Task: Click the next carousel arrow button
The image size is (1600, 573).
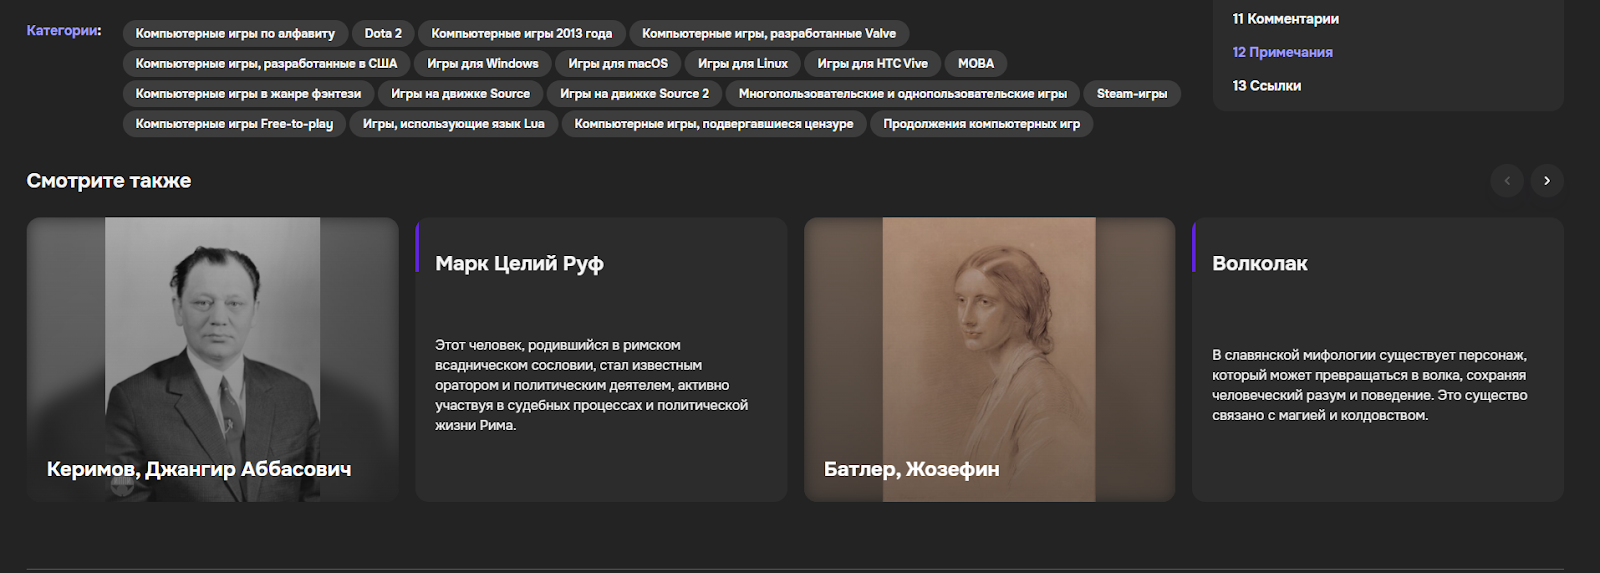Action: [1546, 181]
